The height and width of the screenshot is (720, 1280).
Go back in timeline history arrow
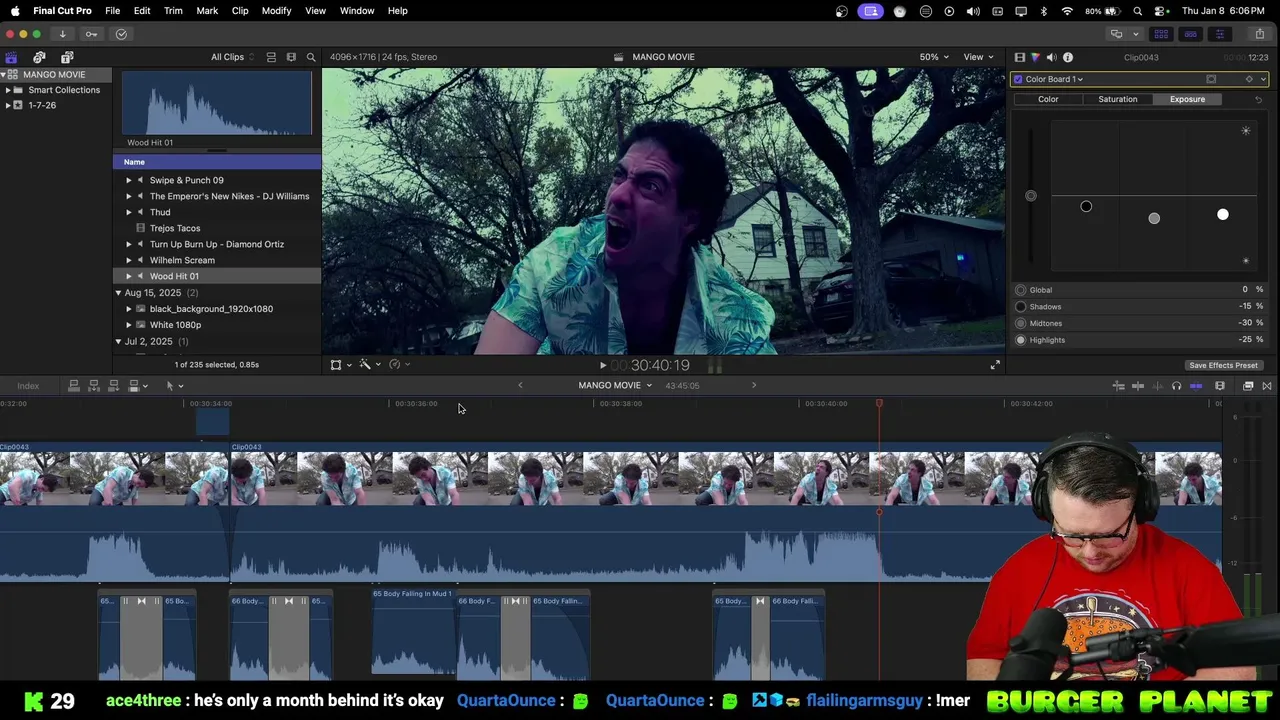click(x=520, y=386)
